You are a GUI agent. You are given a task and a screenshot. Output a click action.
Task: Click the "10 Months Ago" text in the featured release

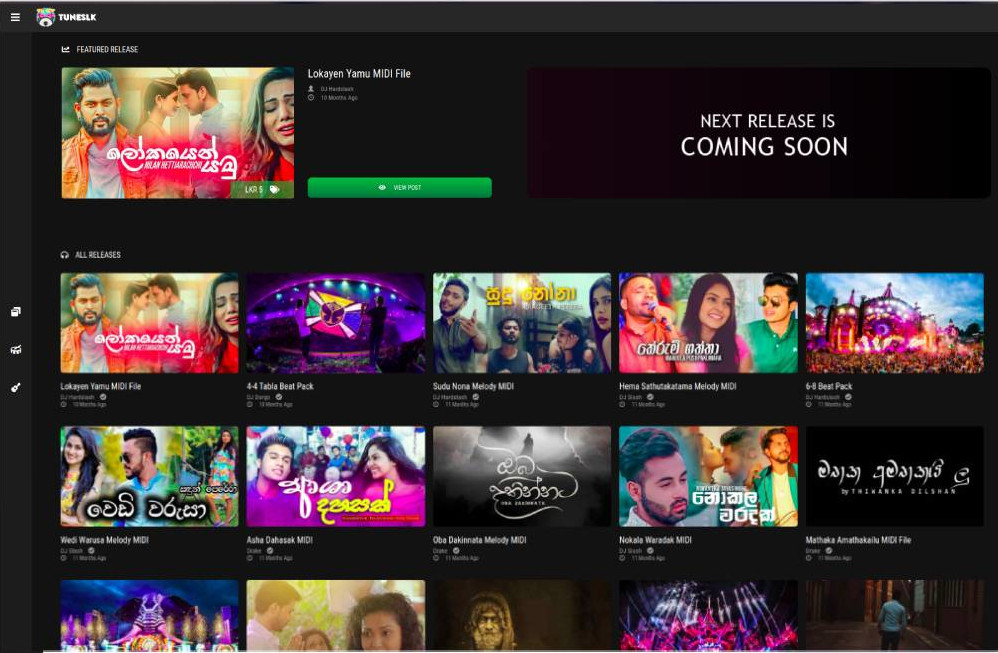pyautogui.click(x=339, y=98)
